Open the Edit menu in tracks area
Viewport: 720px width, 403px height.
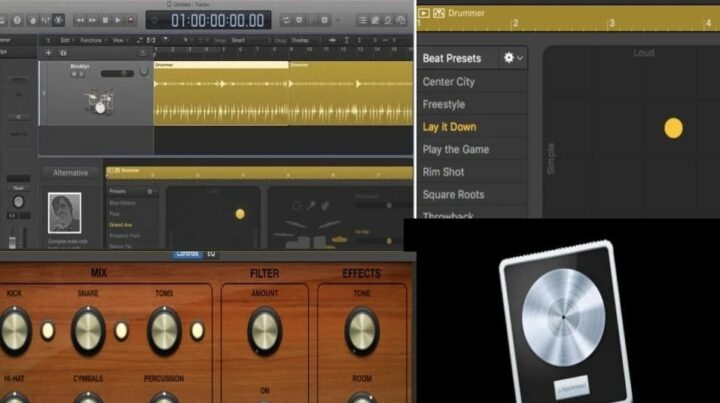65,40
